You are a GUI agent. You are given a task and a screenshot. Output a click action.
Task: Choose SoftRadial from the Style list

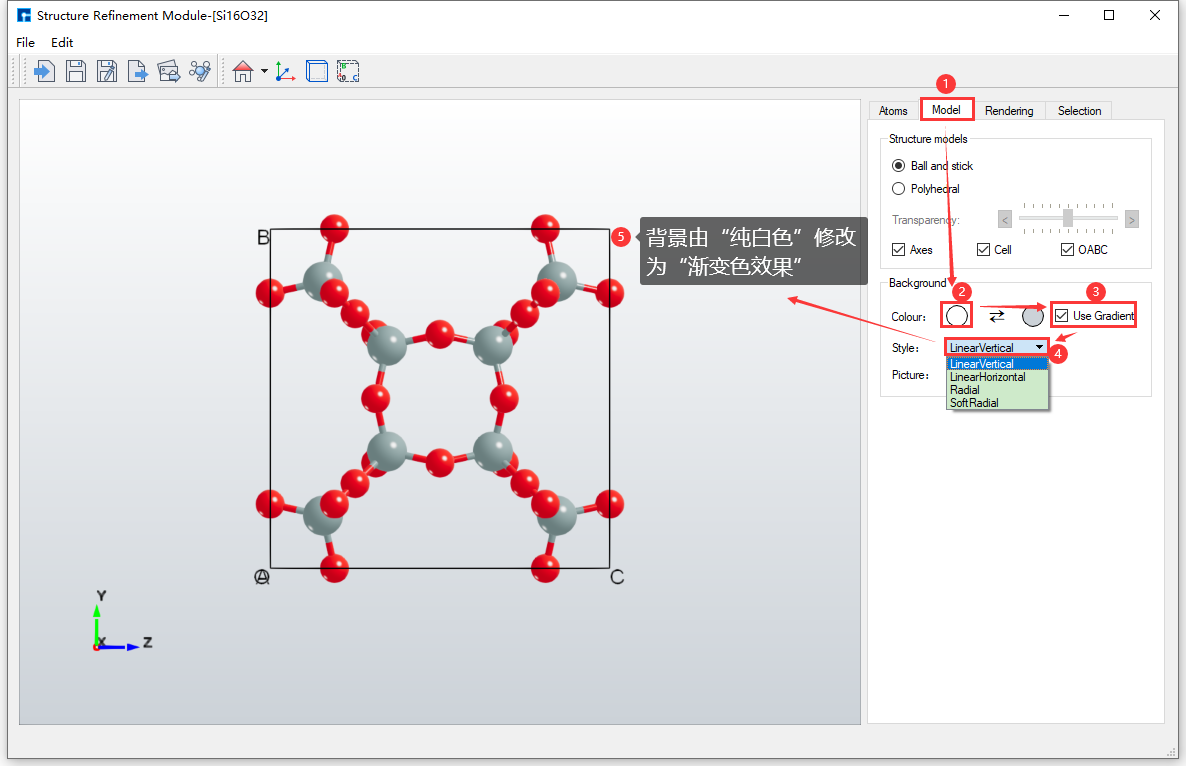[974, 403]
